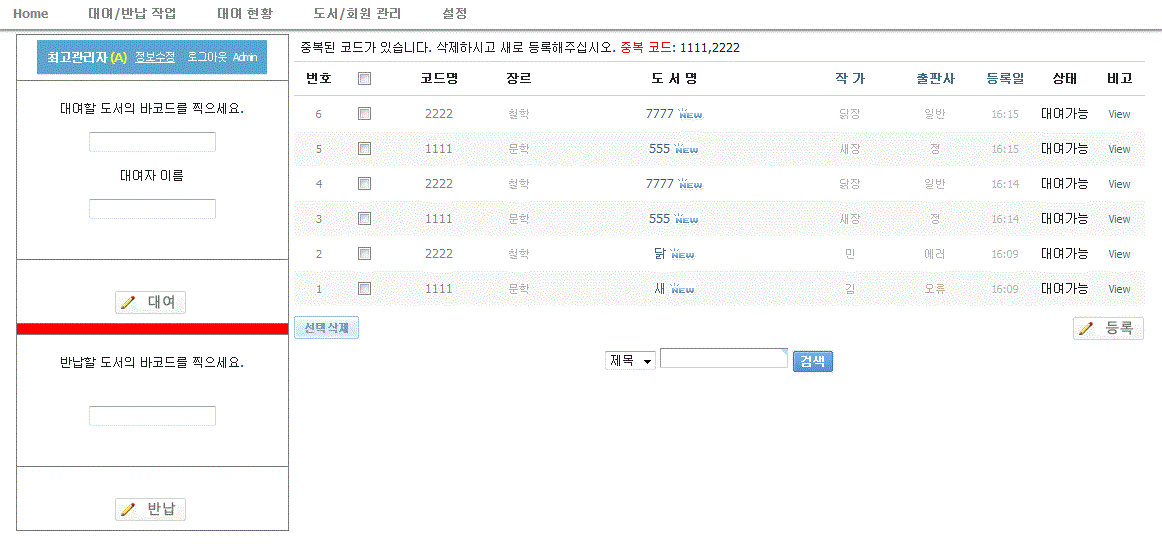Click the 선택삭제 button
Viewport: 1162px width, 552px height.
pyautogui.click(x=327, y=327)
